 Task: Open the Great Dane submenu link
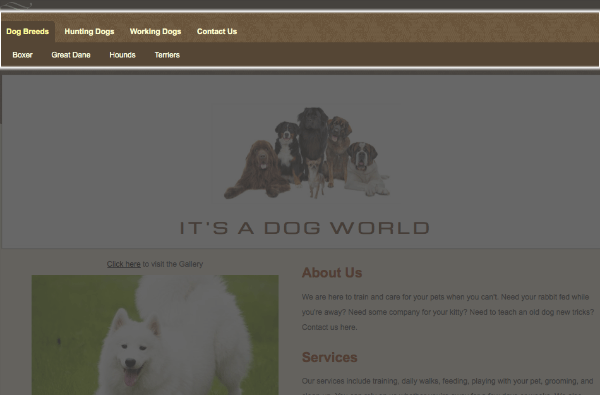(71, 55)
